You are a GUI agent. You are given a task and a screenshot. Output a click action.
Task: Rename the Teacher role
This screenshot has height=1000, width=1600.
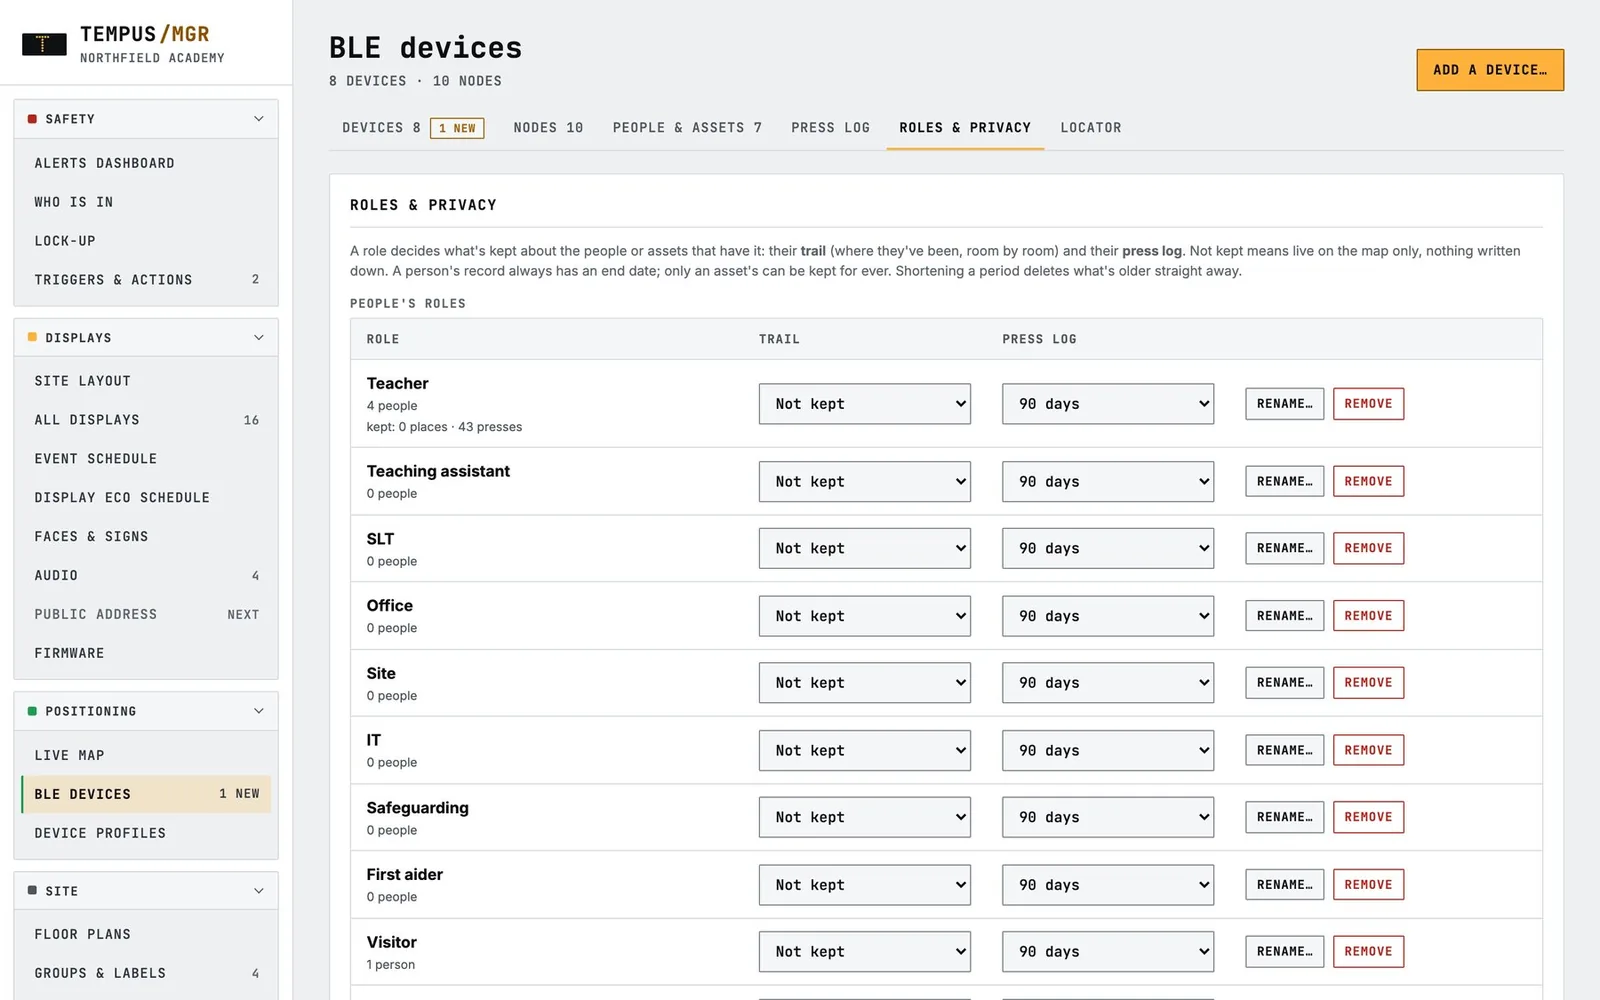1284,404
